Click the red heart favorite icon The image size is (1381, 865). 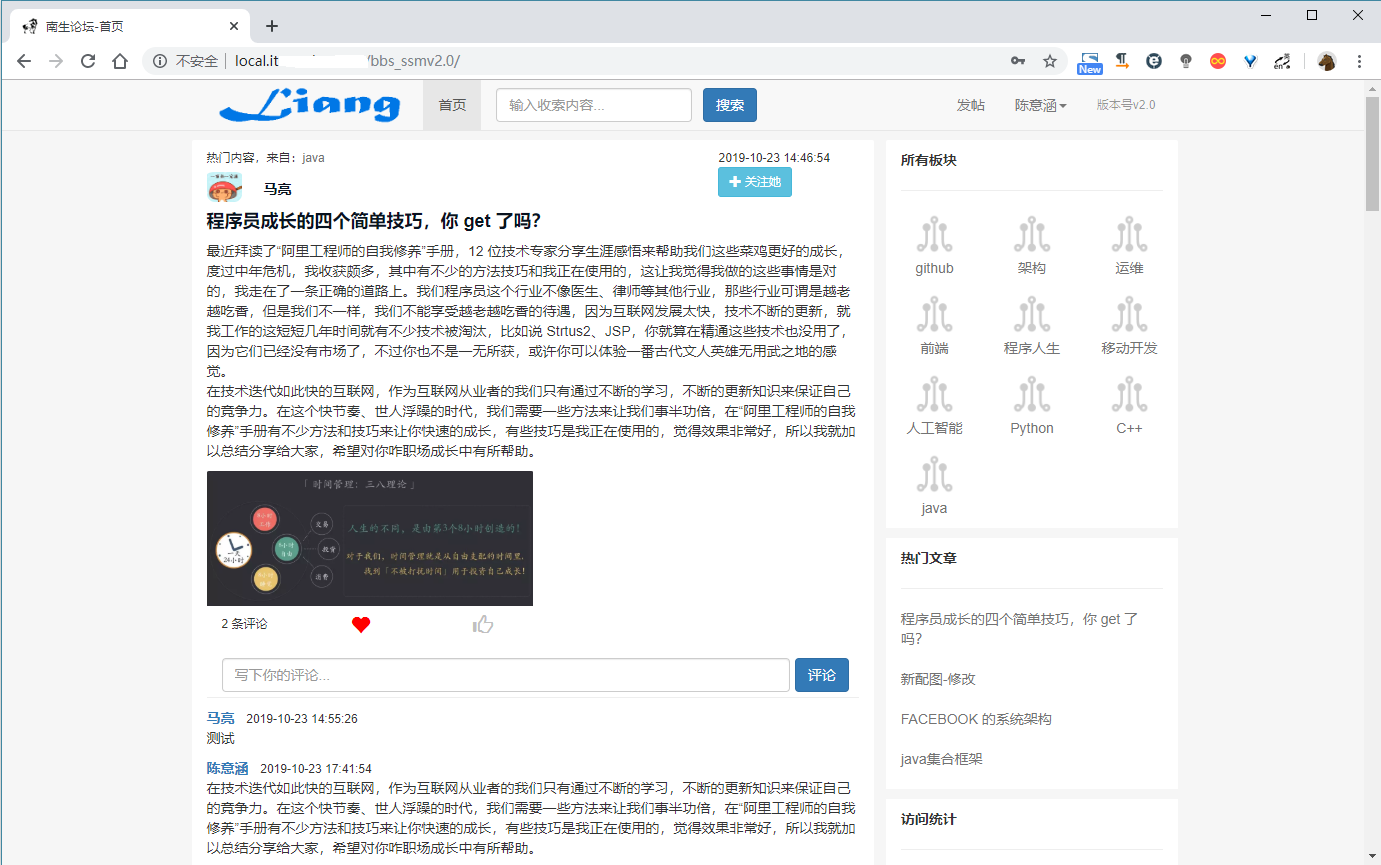tap(361, 625)
